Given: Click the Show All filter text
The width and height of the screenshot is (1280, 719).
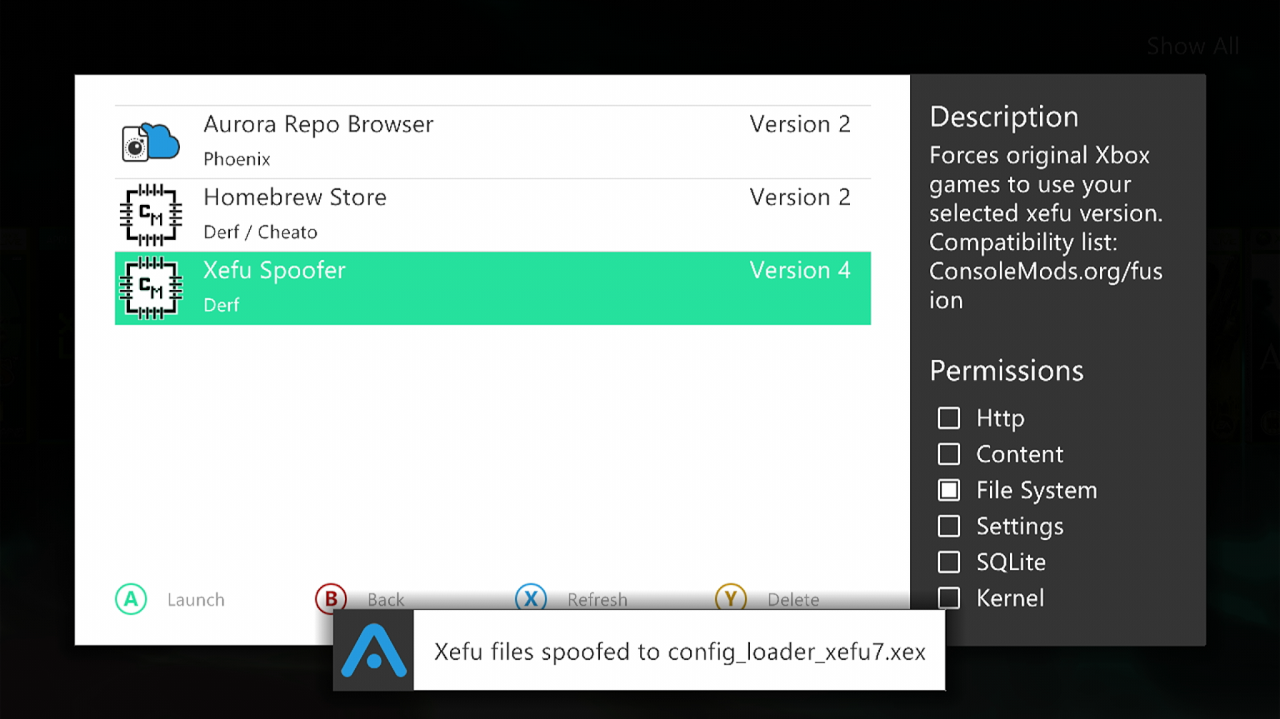Looking at the screenshot, I should click(x=1192, y=46).
